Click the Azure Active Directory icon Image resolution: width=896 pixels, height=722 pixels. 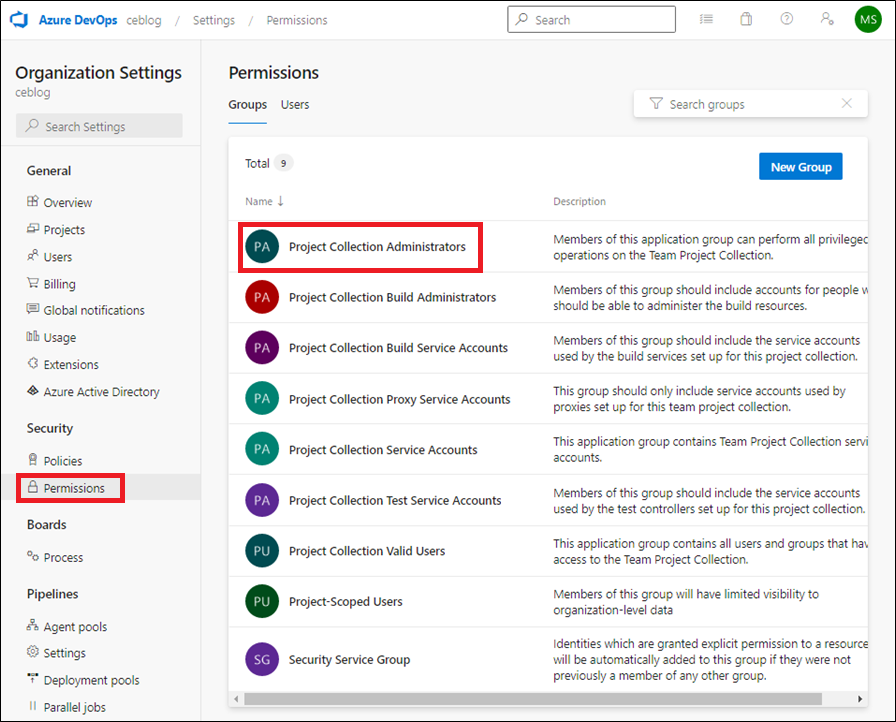[x=33, y=391]
